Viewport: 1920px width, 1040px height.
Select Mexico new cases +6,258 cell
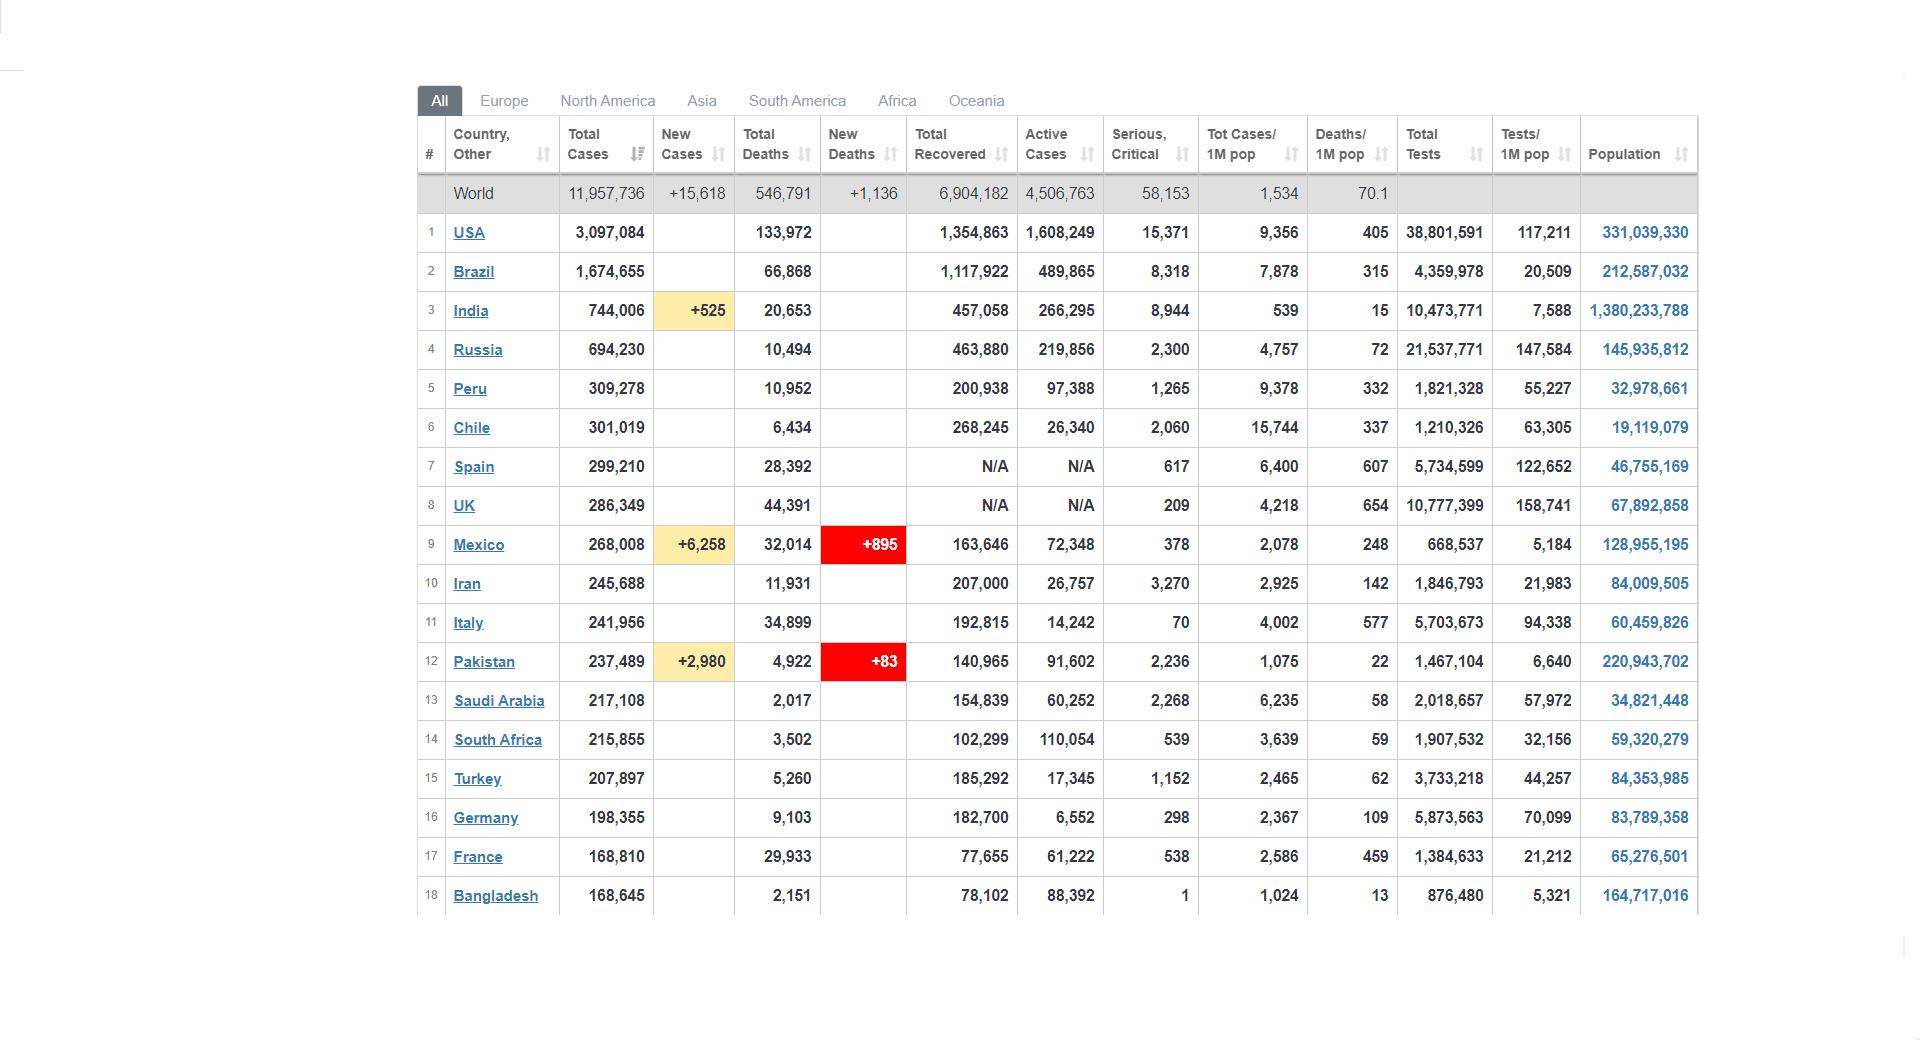click(694, 545)
